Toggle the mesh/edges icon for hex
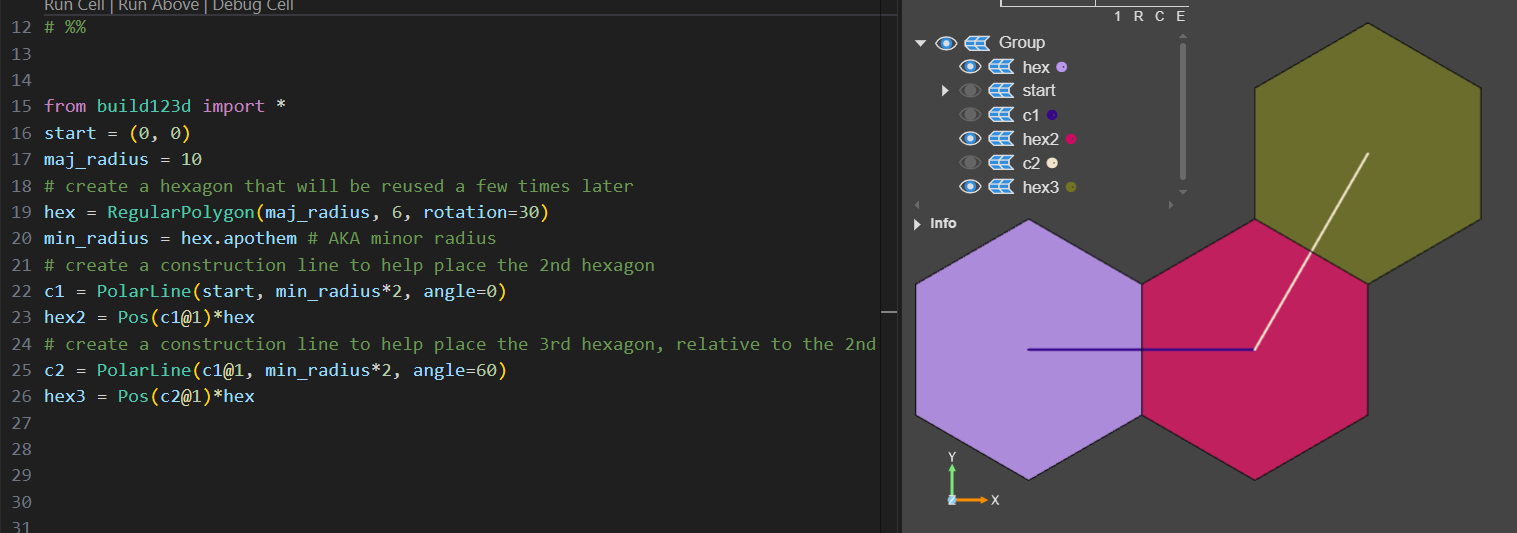The height and width of the screenshot is (533, 1517). pyautogui.click(x=1001, y=67)
